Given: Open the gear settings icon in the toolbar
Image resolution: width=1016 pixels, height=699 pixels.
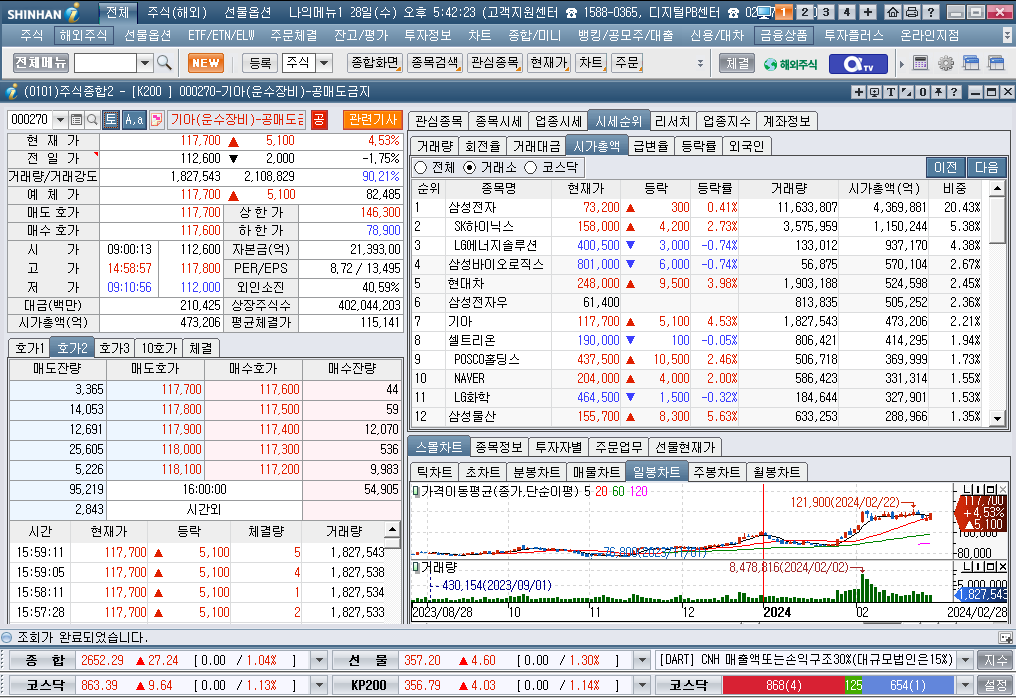Looking at the screenshot, I should (x=945, y=63).
